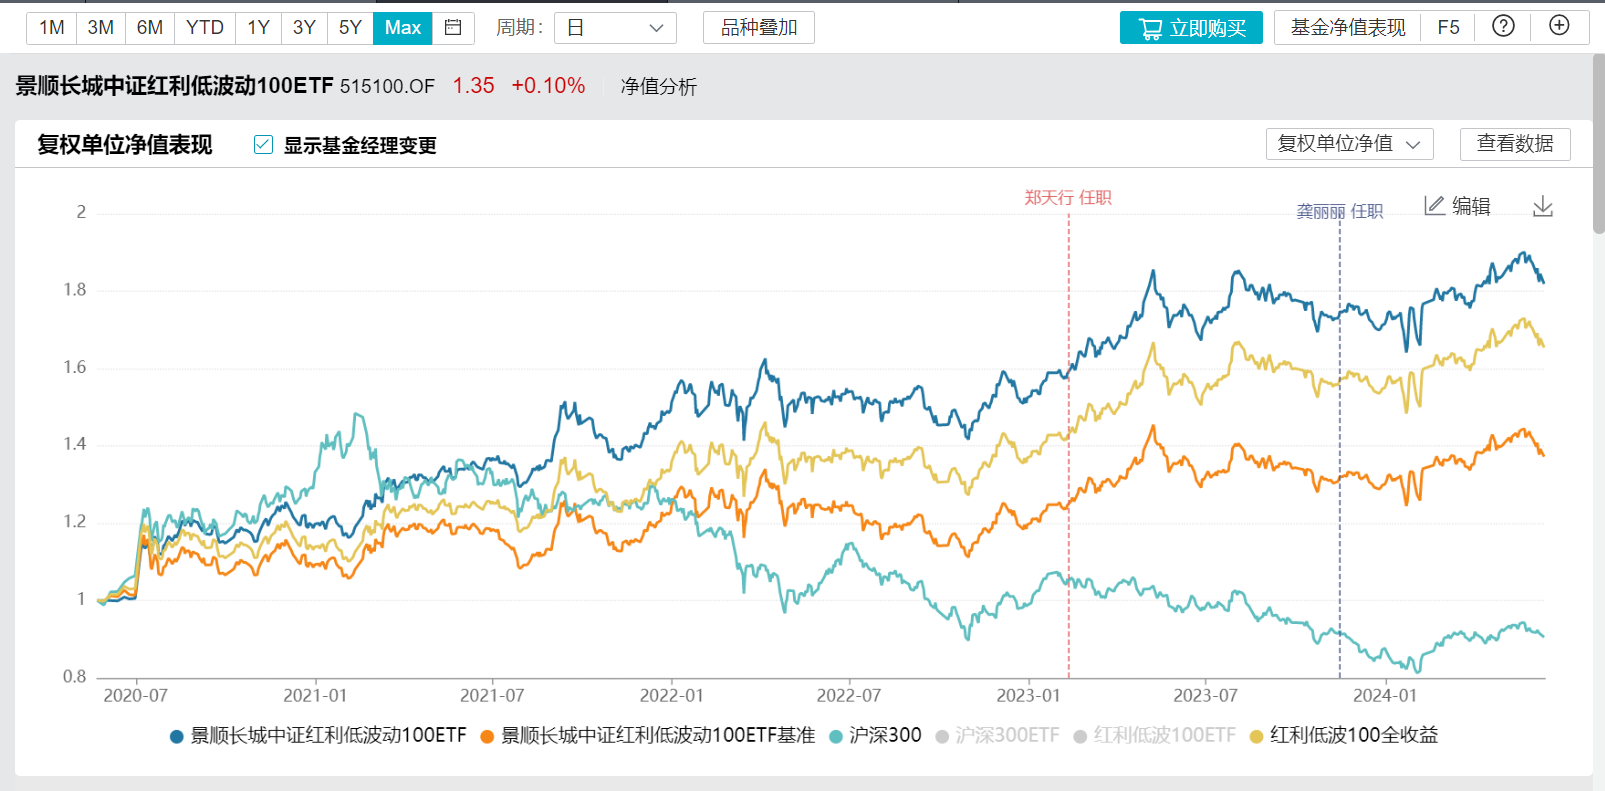Click the 品种叠加 button
Screen dimensions: 1605x791
tap(759, 28)
